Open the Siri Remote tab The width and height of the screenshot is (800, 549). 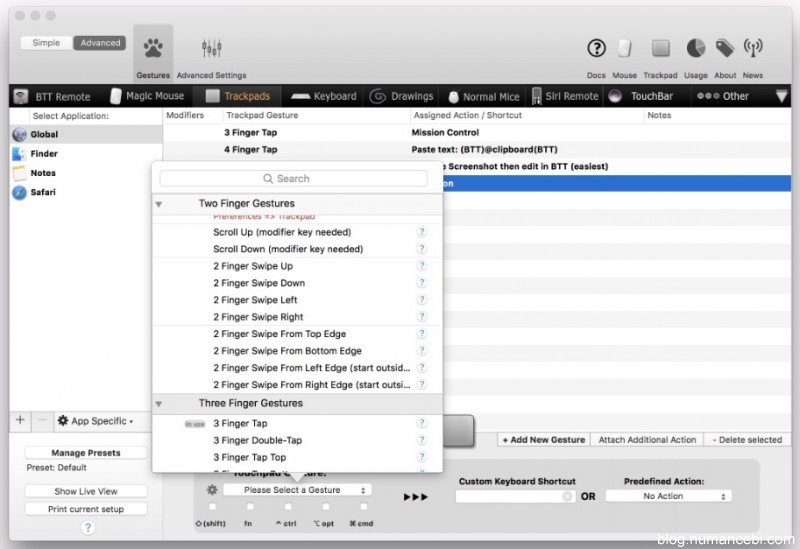pos(565,96)
